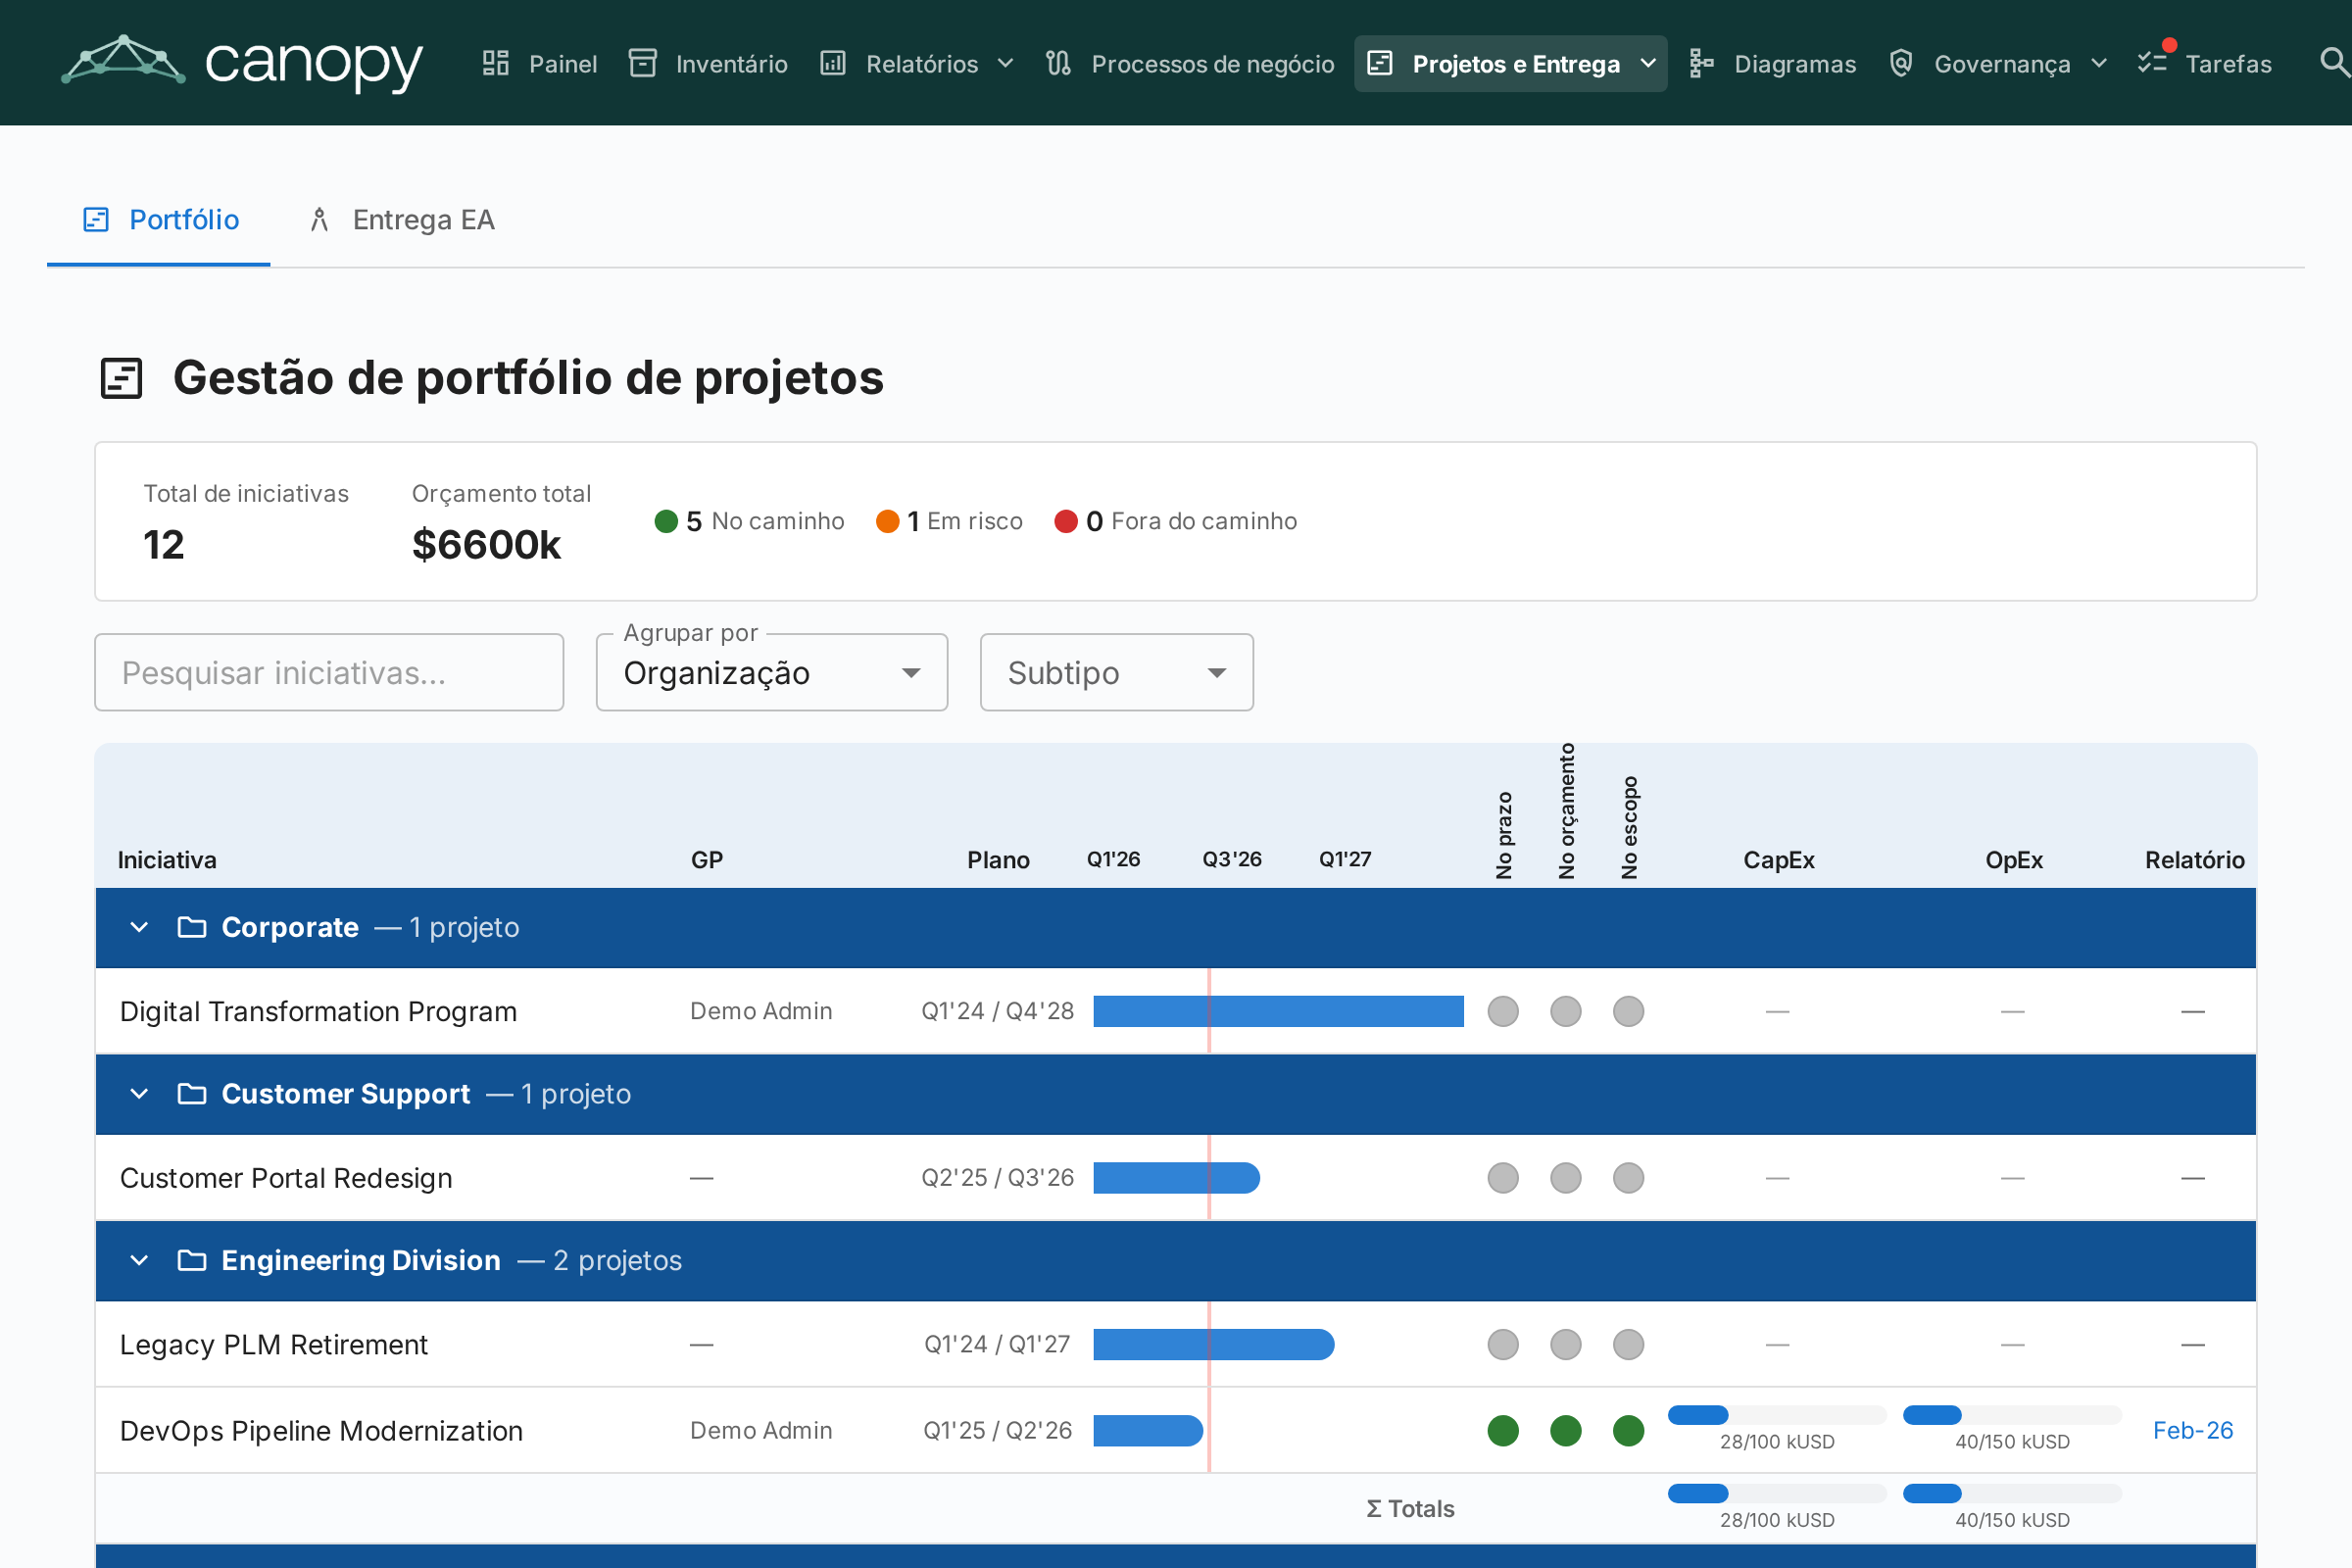The height and width of the screenshot is (1568, 2352).
Task: Click the red Fora do caminho dot
Action: click(x=1066, y=521)
